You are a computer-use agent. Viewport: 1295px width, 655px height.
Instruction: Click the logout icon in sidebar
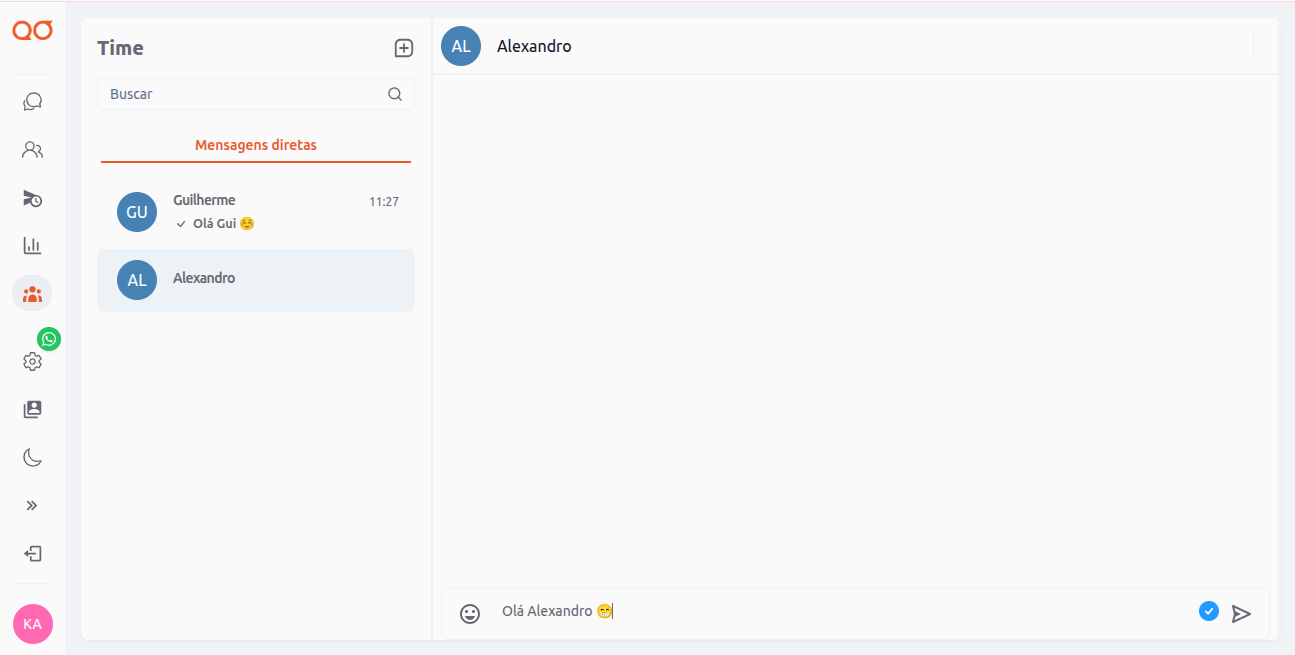coord(32,554)
